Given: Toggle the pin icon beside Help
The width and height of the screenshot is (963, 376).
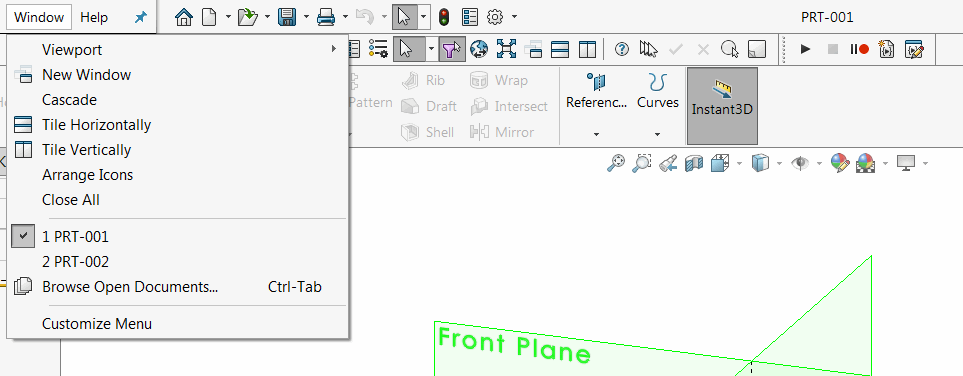Looking at the screenshot, I should click(x=141, y=17).
